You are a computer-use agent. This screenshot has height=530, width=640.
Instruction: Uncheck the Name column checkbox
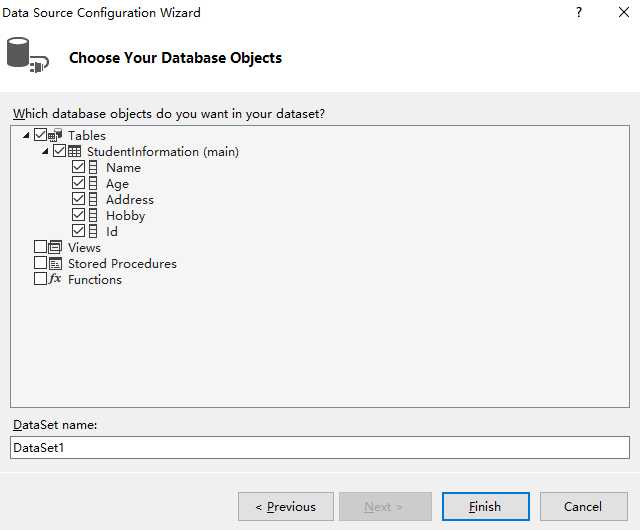(78, 167)
